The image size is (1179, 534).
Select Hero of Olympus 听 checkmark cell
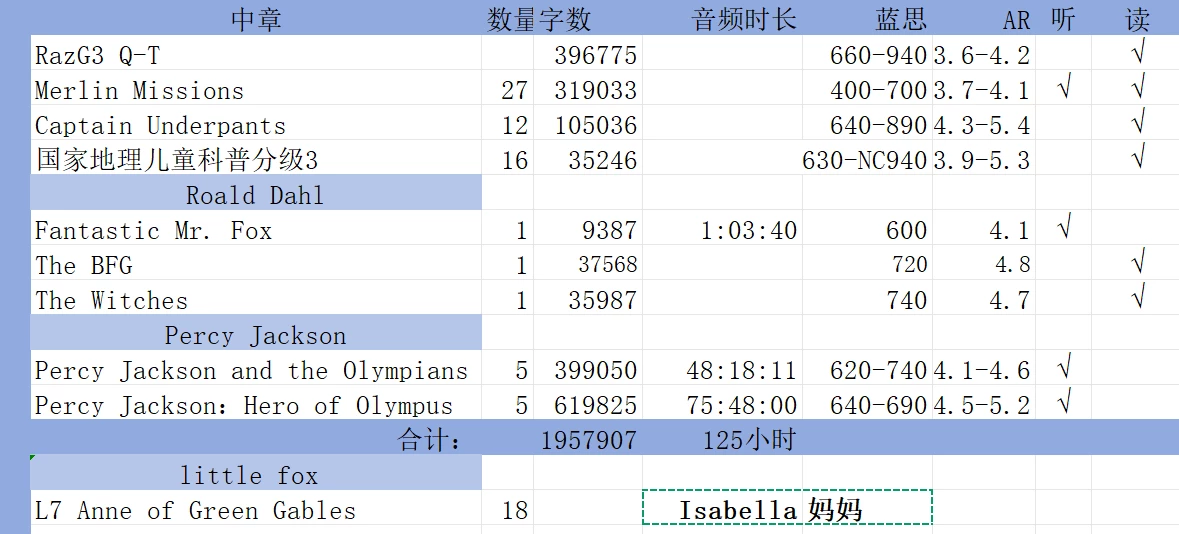pos(1063,403)
